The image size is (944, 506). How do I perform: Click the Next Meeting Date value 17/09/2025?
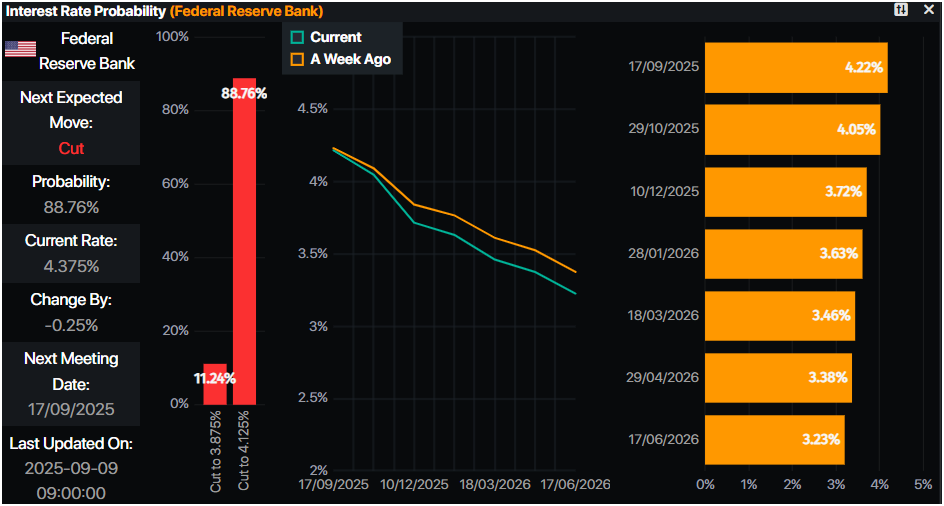(71, 409)
